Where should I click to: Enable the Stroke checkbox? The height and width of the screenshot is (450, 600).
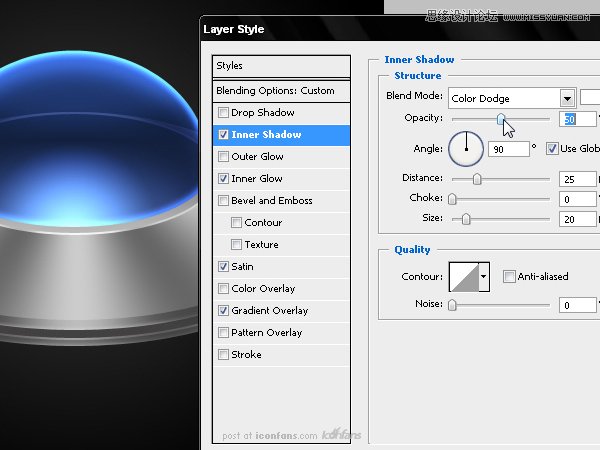pyautogui.click(x=223, y=355)
